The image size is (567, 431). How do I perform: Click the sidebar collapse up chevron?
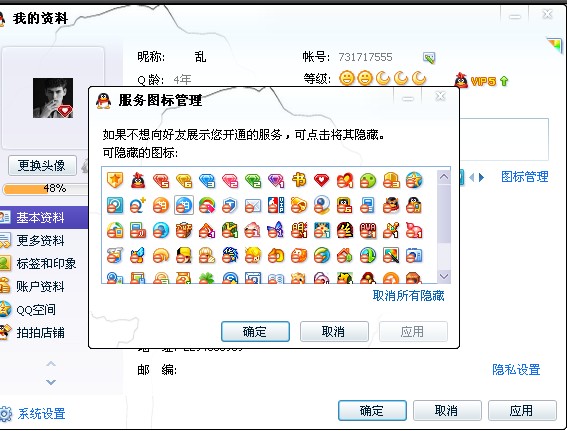(x=51, y=364)
